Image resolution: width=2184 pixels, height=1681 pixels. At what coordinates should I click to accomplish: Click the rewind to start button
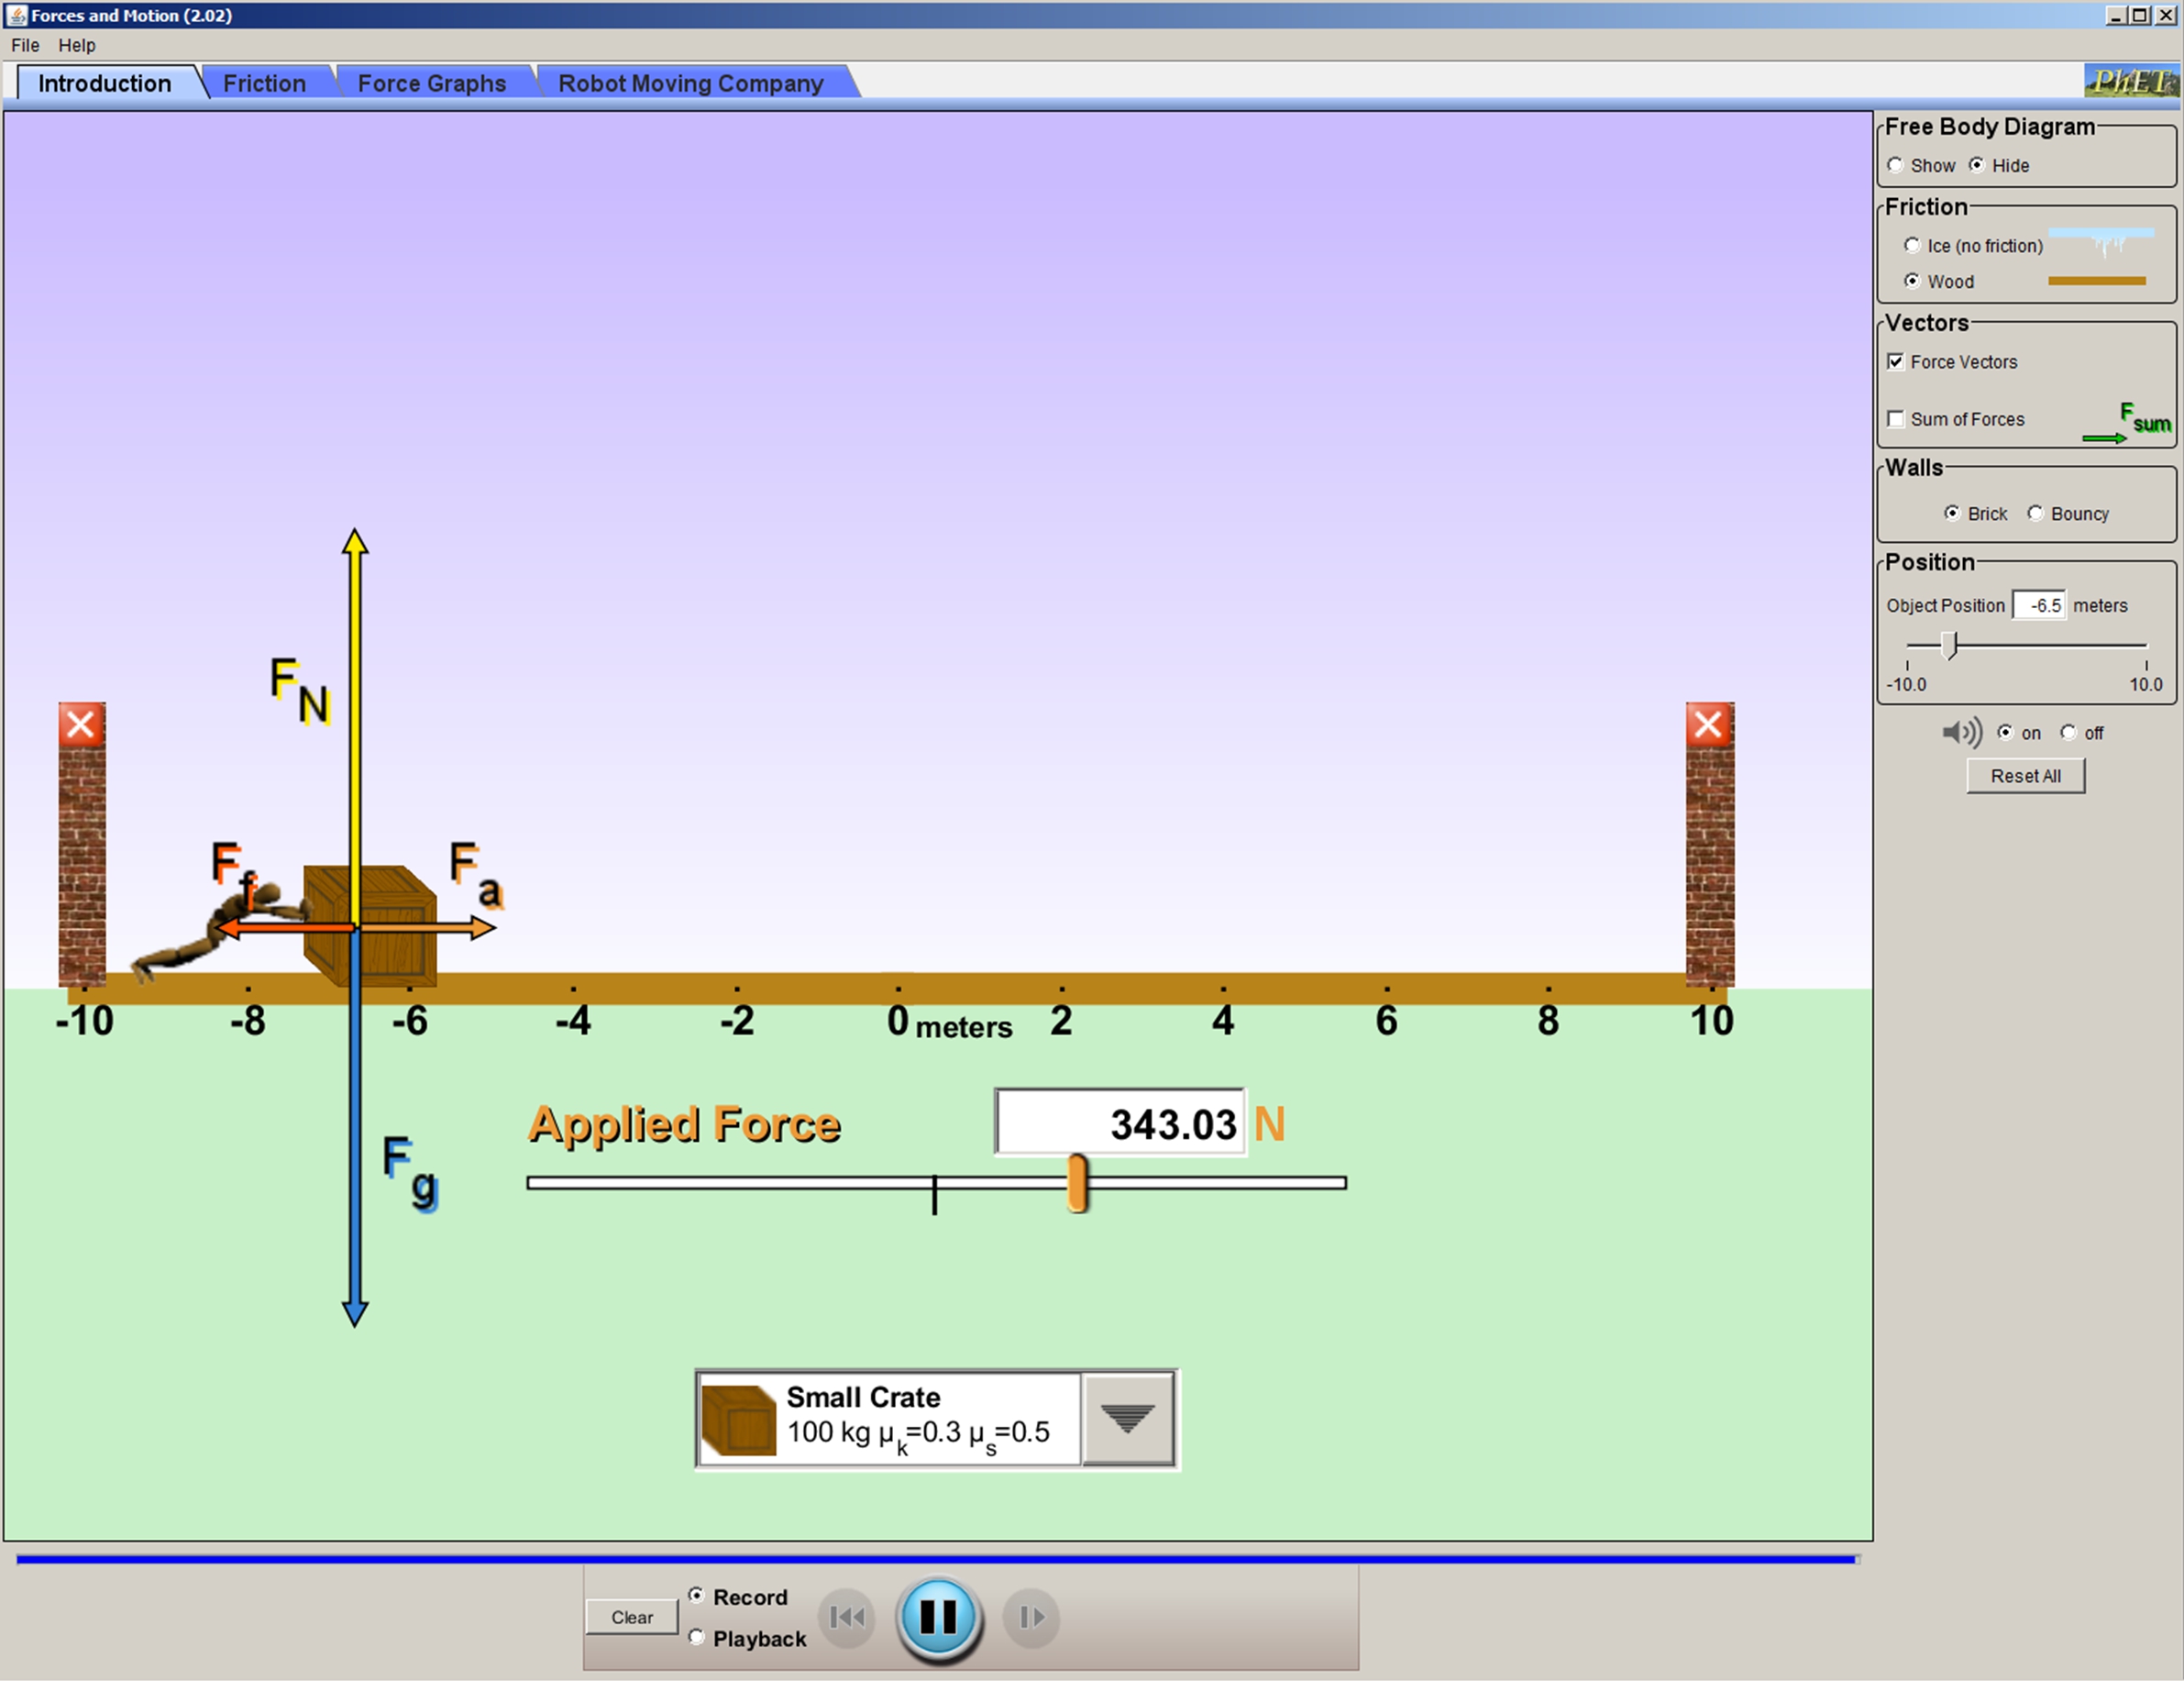click(847, 1617)
